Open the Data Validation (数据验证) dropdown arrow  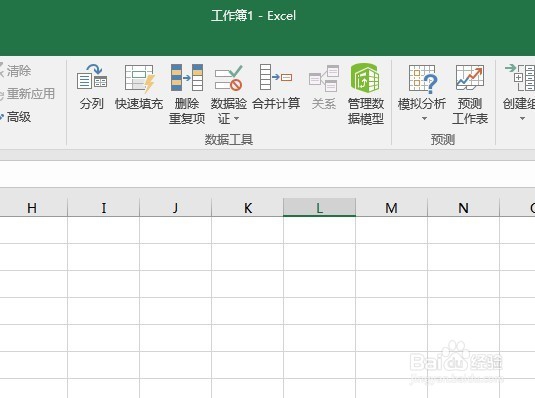pyautogui.click(x=236, y=119)
